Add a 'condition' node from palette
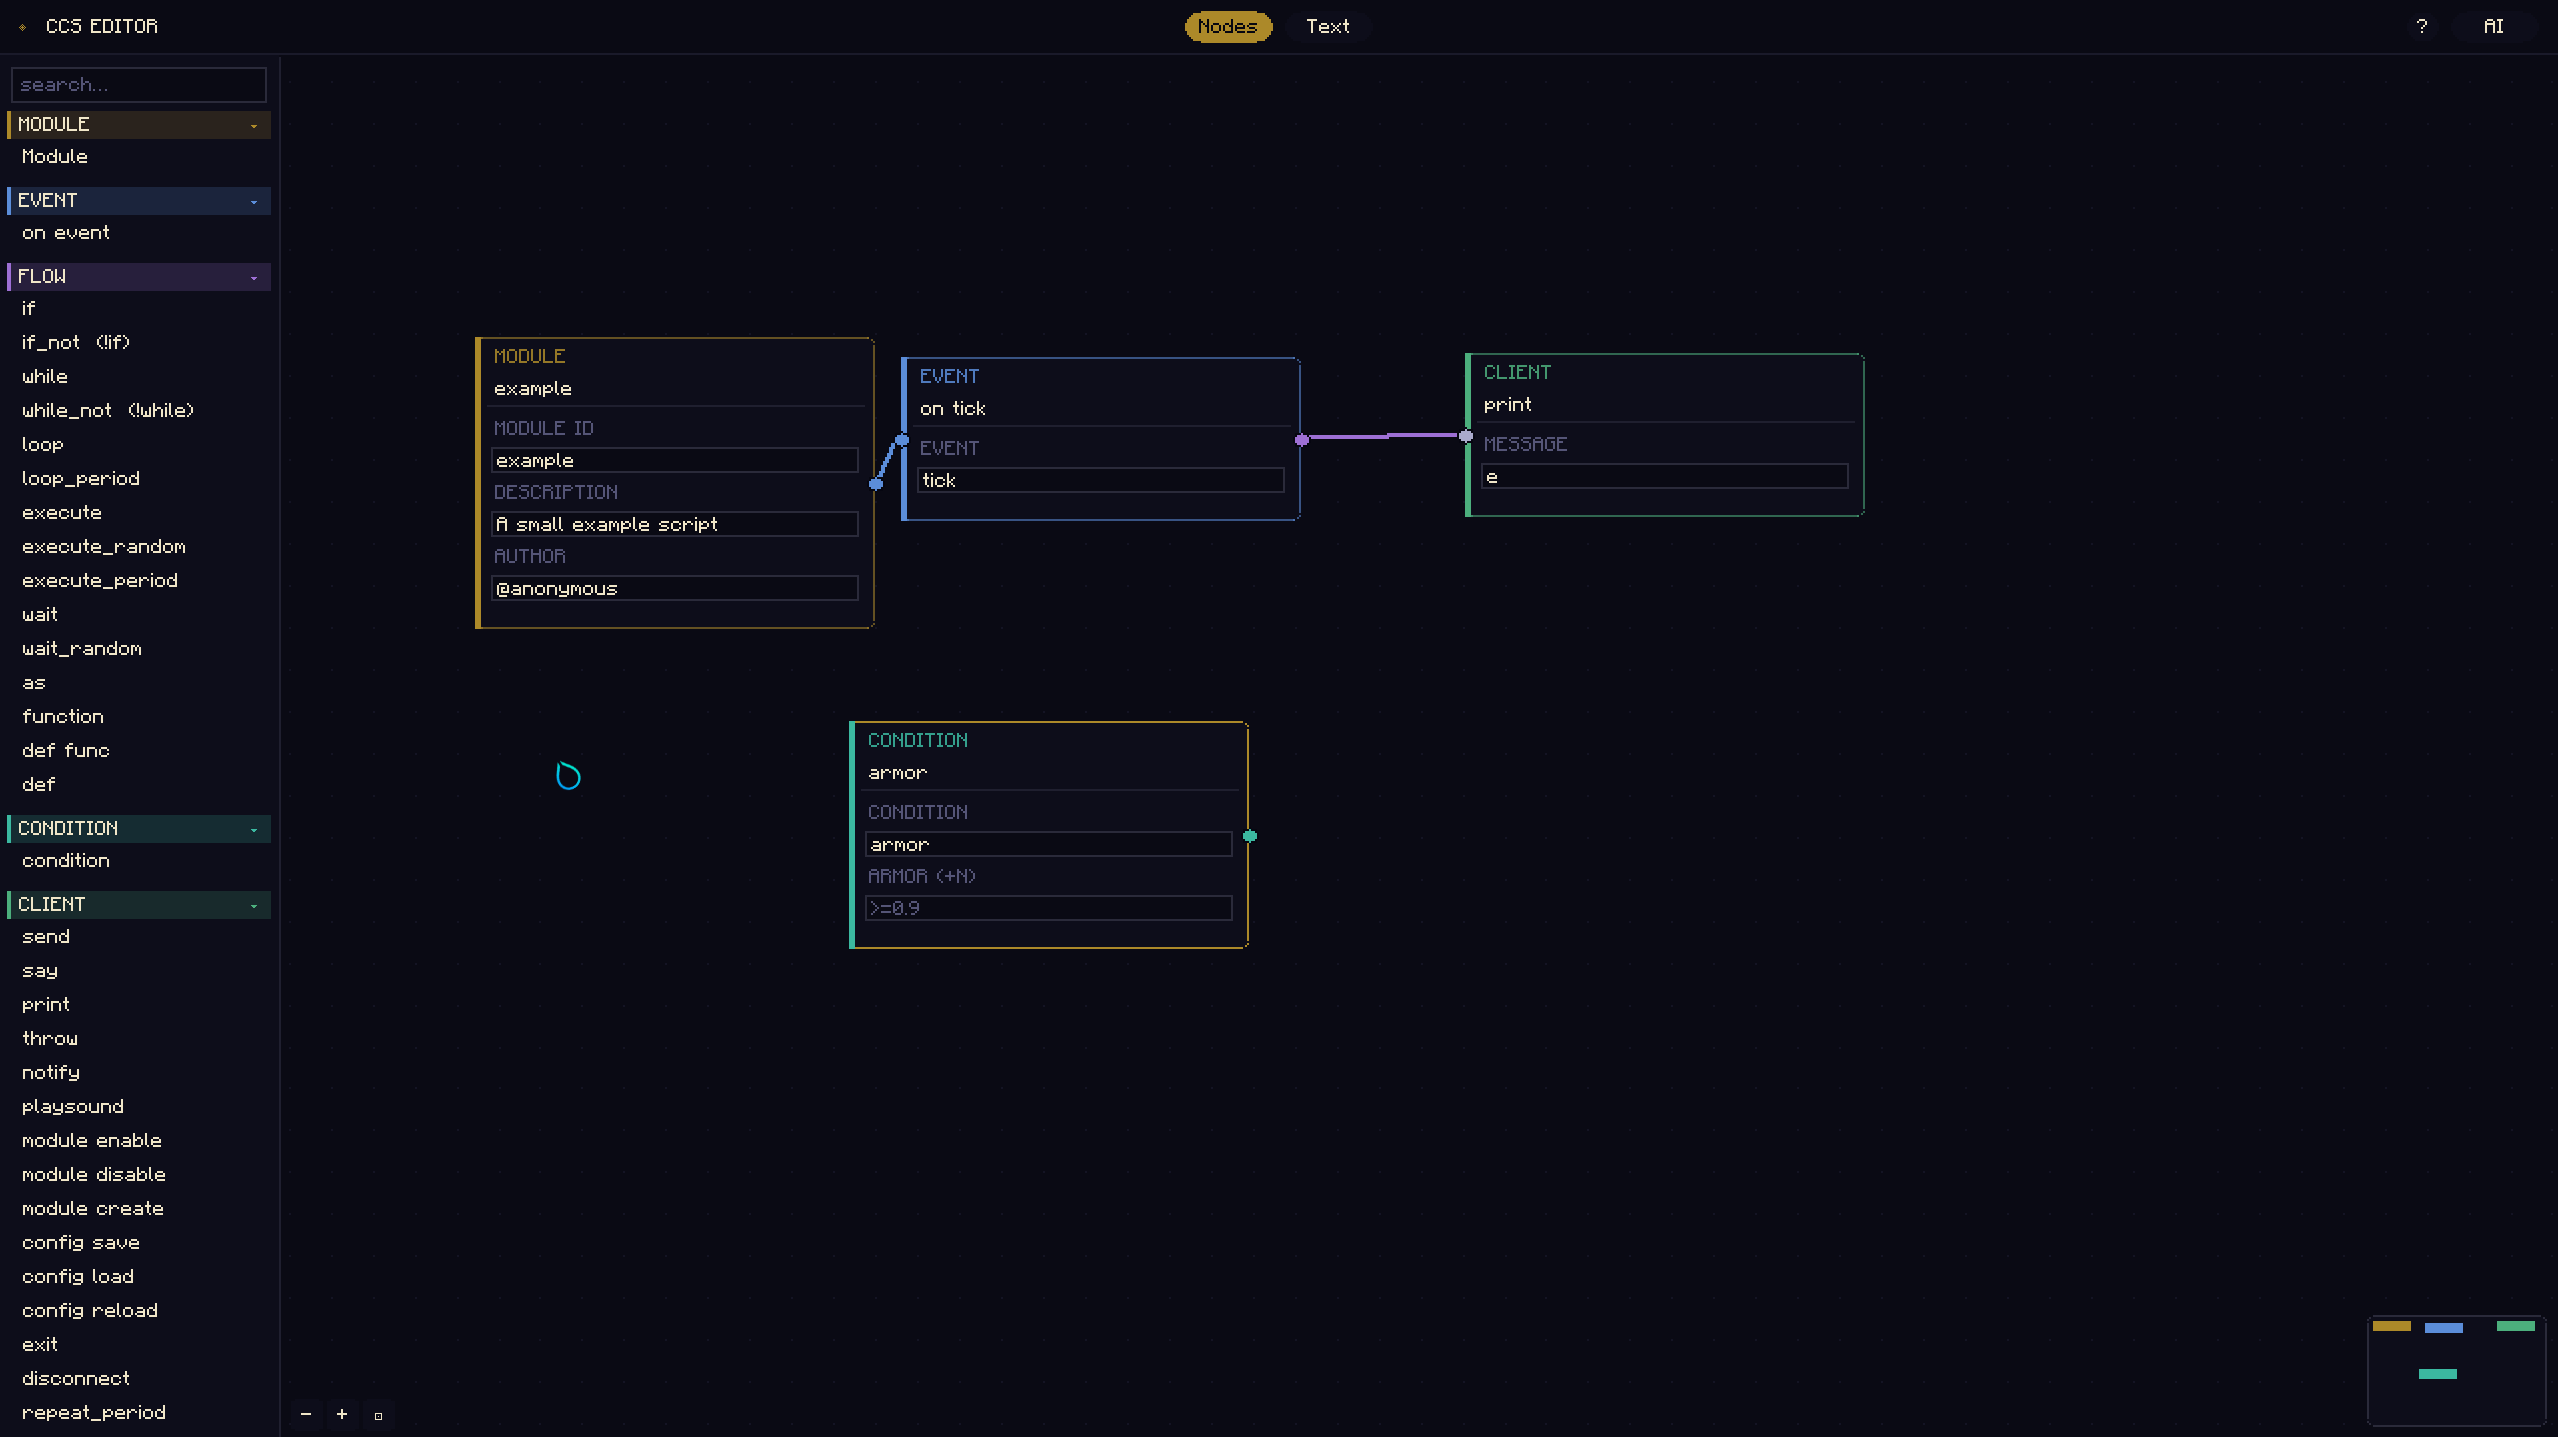Viewport: 2558px width, 1437px height. 139,861
